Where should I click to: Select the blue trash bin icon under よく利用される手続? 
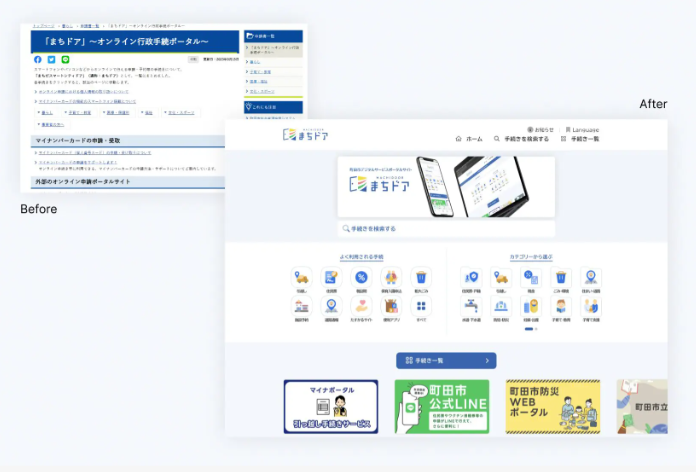[421, 277]
